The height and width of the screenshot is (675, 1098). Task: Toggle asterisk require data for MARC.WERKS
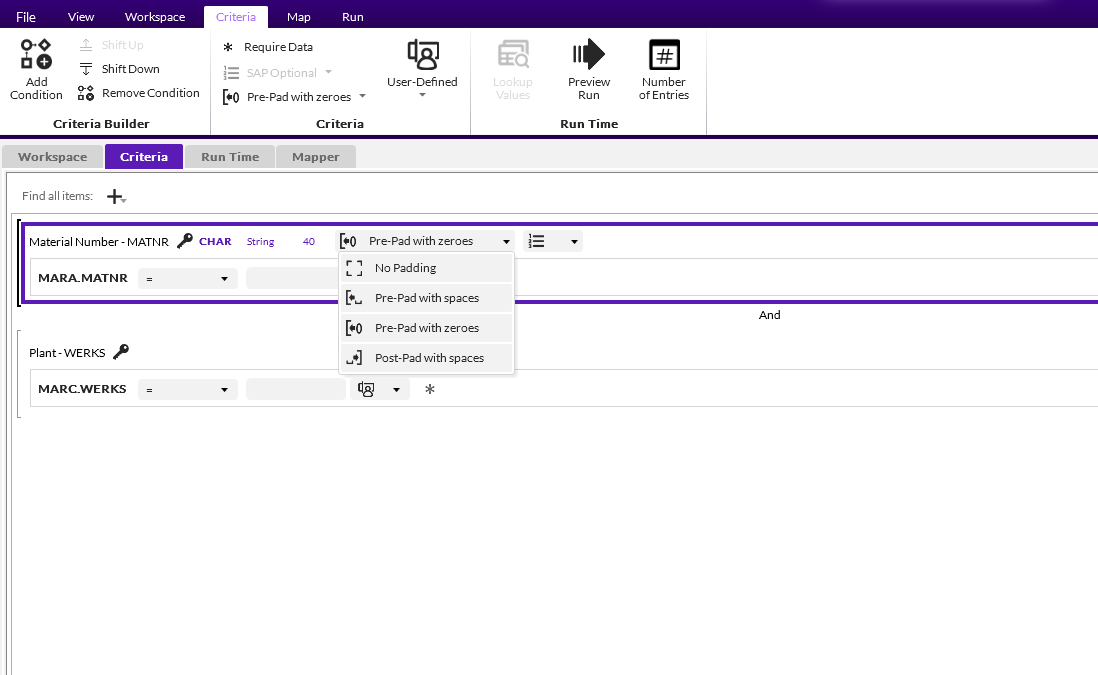pyautogui.click(x=430, y=389)
